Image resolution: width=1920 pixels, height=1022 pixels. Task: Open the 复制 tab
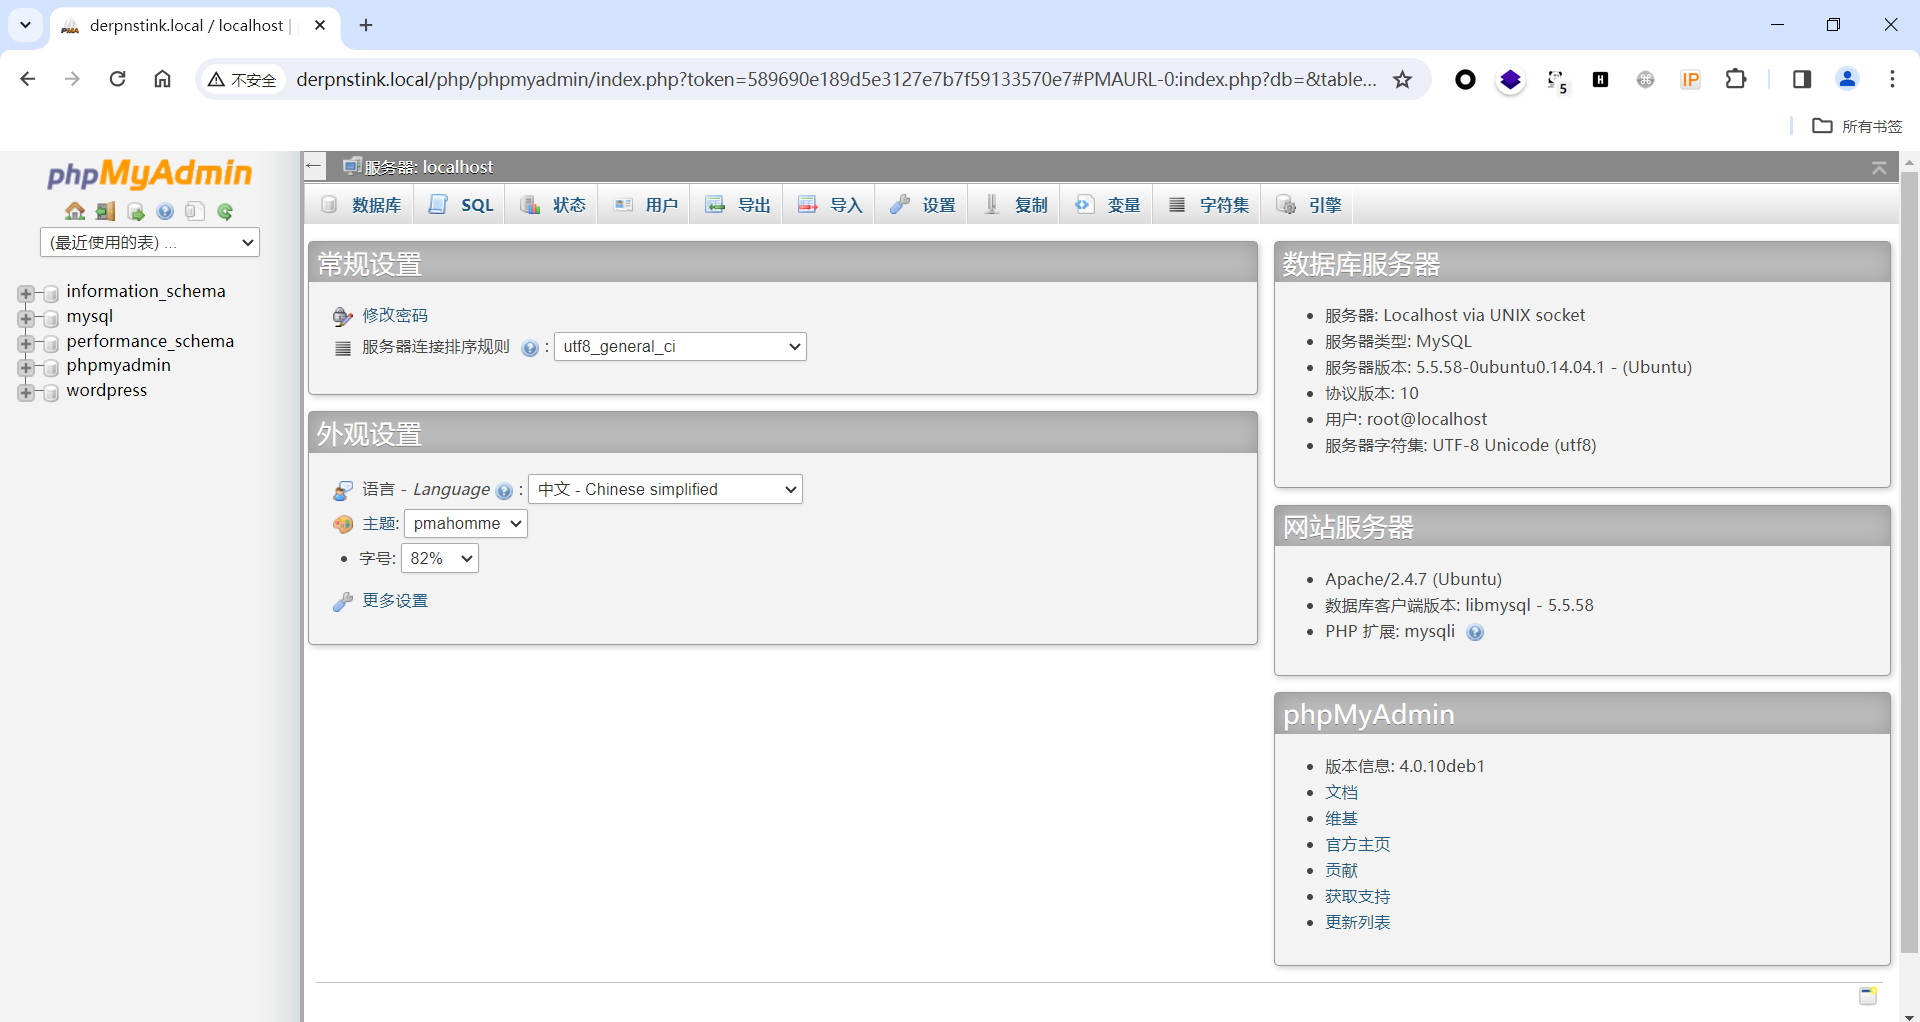pyautogui.click(x=1015, y=205)
